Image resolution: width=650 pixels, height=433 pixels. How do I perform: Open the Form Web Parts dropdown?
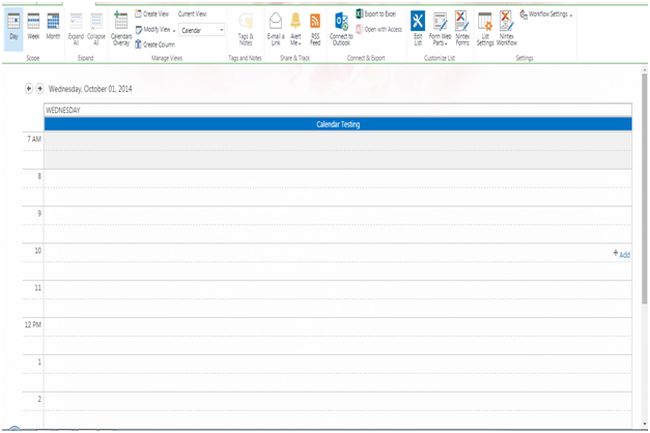440,29
